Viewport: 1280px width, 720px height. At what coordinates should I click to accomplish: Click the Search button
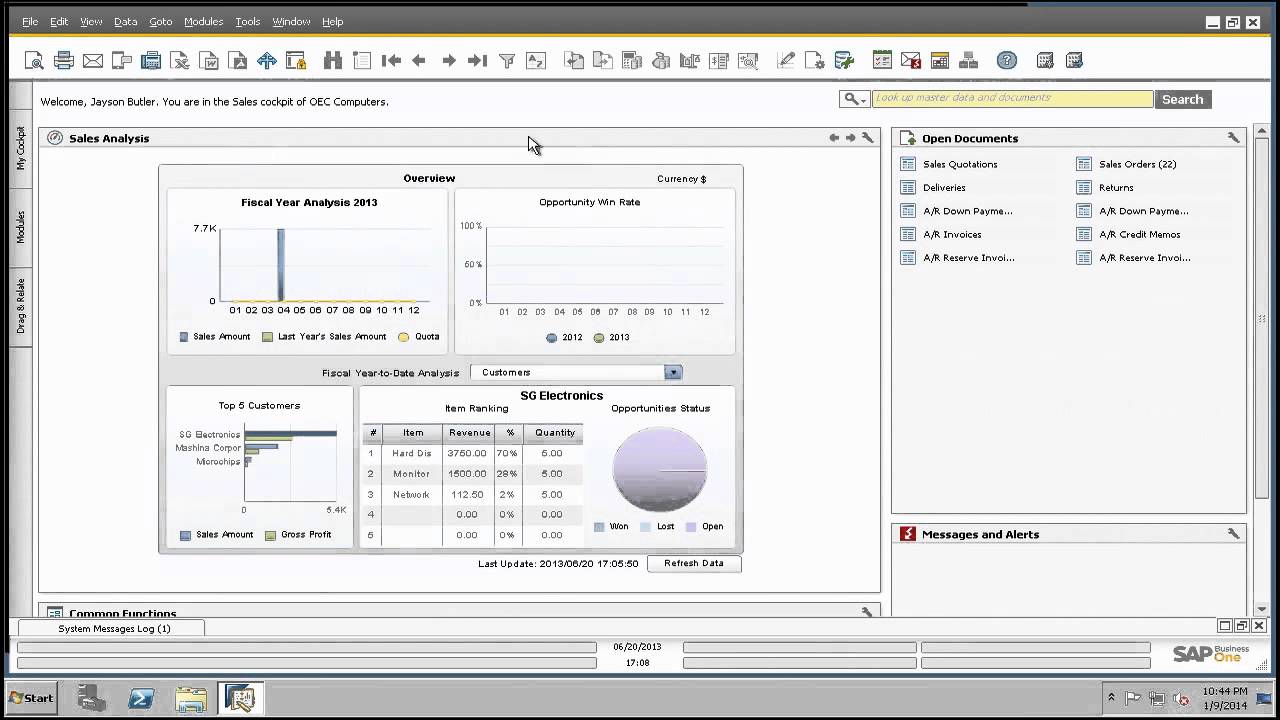pyautogui.click(x=1182, y=99)
